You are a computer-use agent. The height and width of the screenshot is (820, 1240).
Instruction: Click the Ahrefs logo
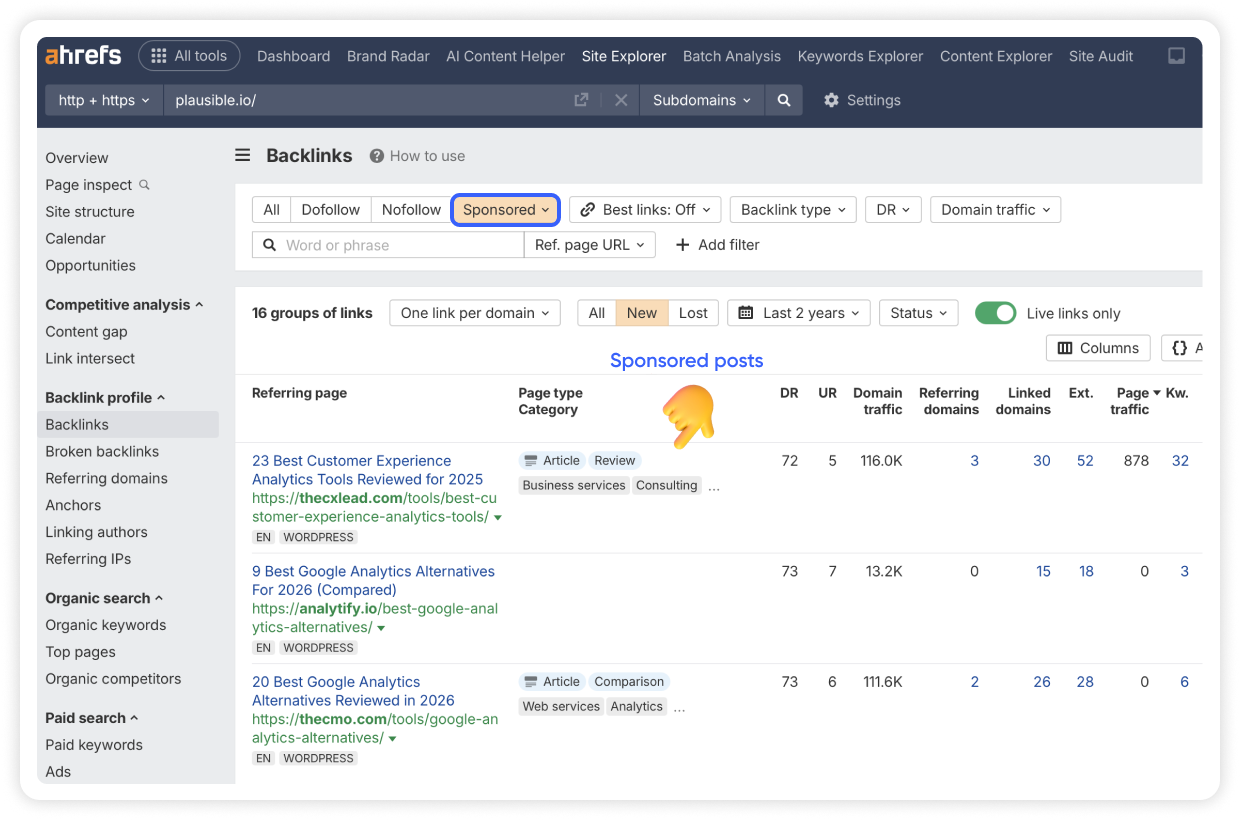tap(83, 56)
